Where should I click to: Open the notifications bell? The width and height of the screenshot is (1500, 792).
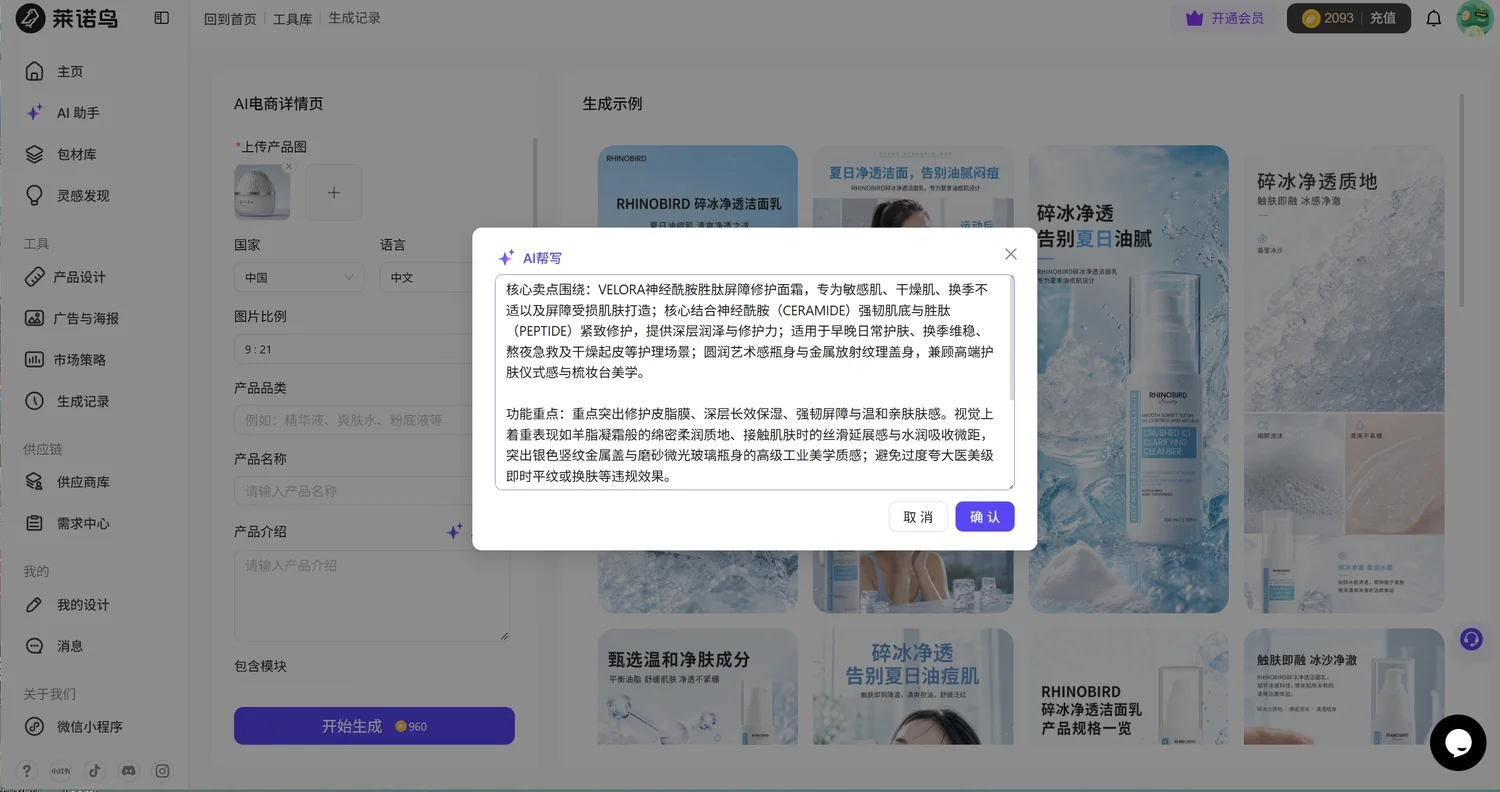click(1434, 18)
